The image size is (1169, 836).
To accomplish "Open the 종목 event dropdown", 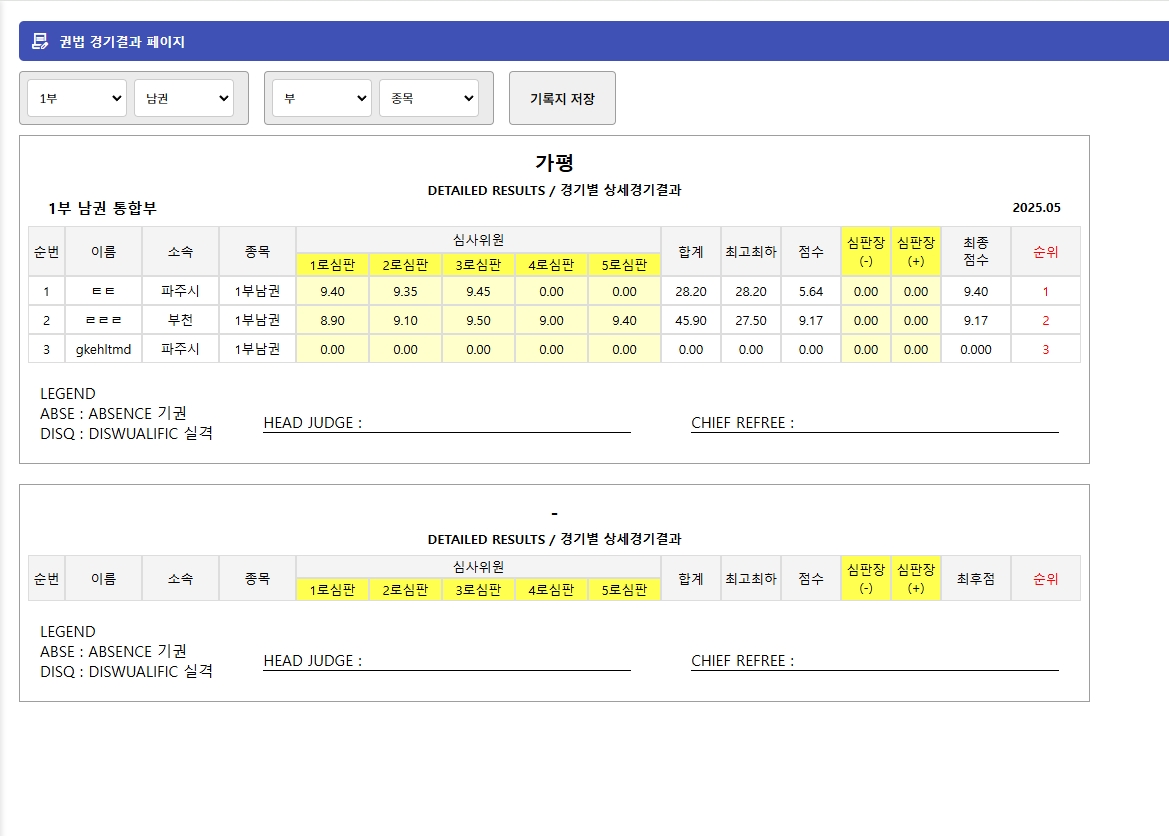I will click(429, 98).
